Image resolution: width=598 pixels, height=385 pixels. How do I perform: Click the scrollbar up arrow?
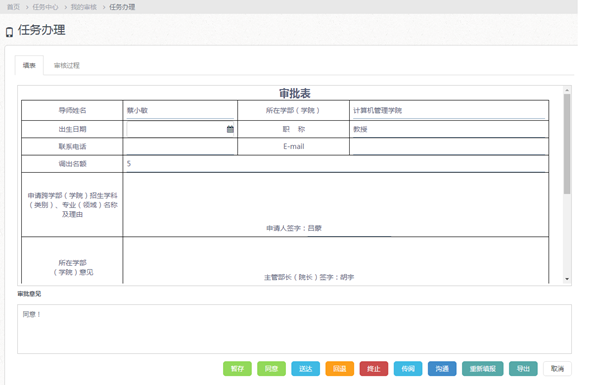coord(567,90)
